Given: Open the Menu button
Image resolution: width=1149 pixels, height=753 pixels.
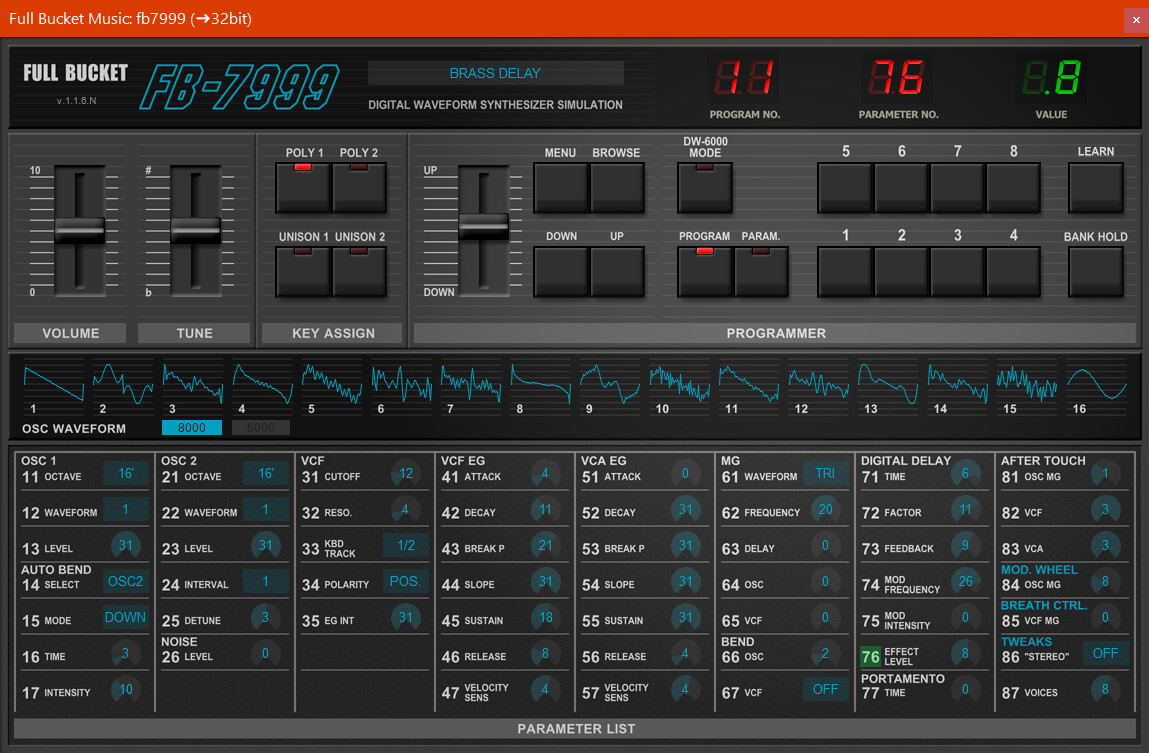Looking at the screenshot, I should coord(561,188).
